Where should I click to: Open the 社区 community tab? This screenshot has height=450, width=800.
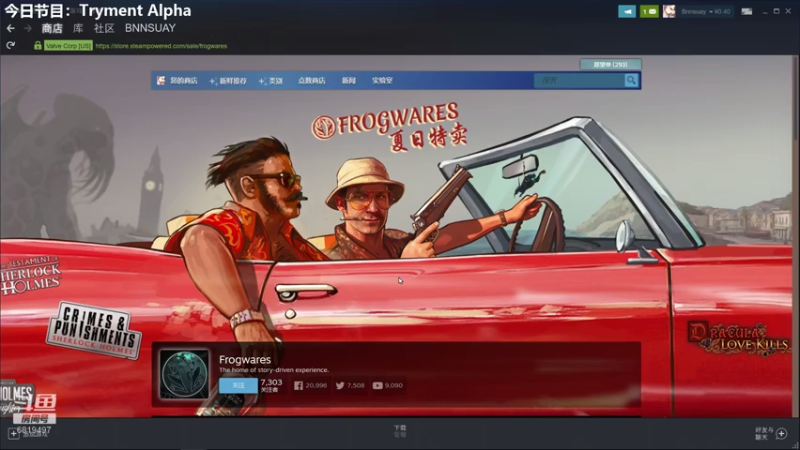(104, 29)
